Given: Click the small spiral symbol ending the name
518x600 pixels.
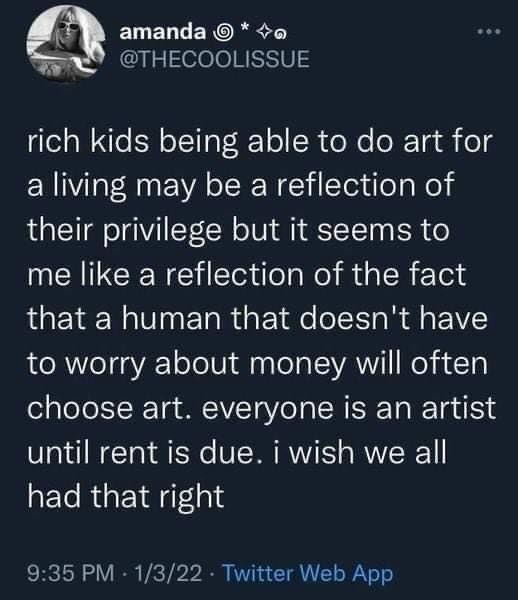Looking at the screenshot, I should pyautogui.click(x=281, y=36).
